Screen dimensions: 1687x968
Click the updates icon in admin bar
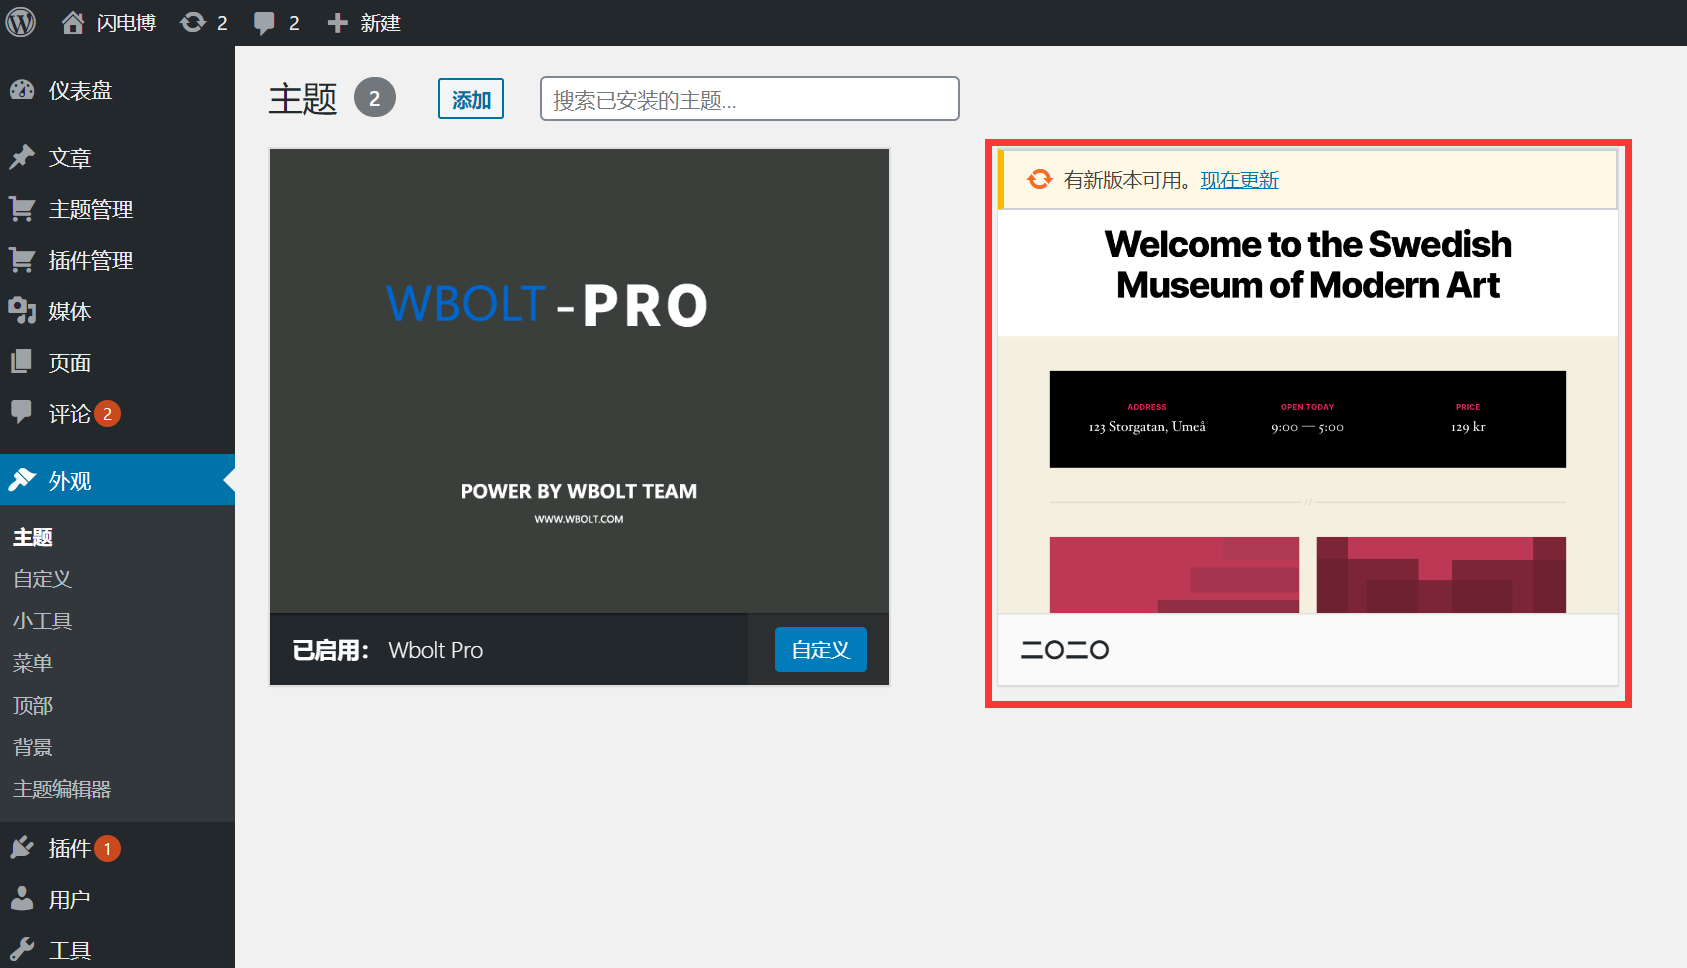(193, 23)
